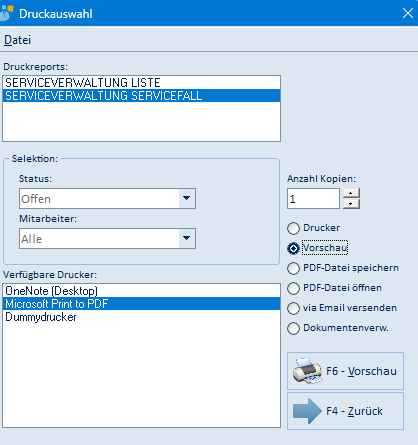Image resolution: width=418 pixels, height=445 pixels.
Task: Increase Anzahl Kopien with up arrow
Action: pyautogui.click(x=351, y=193)
